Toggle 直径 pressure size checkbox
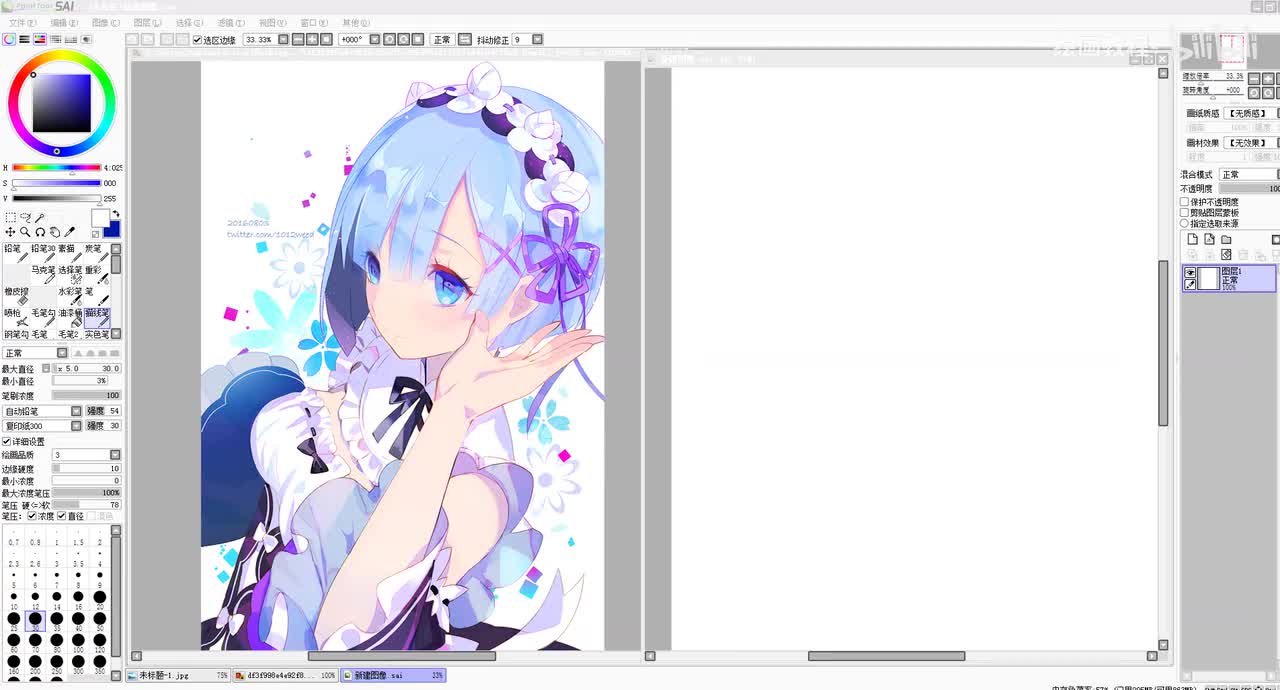 pyautogui.click(x=62, y=516)
